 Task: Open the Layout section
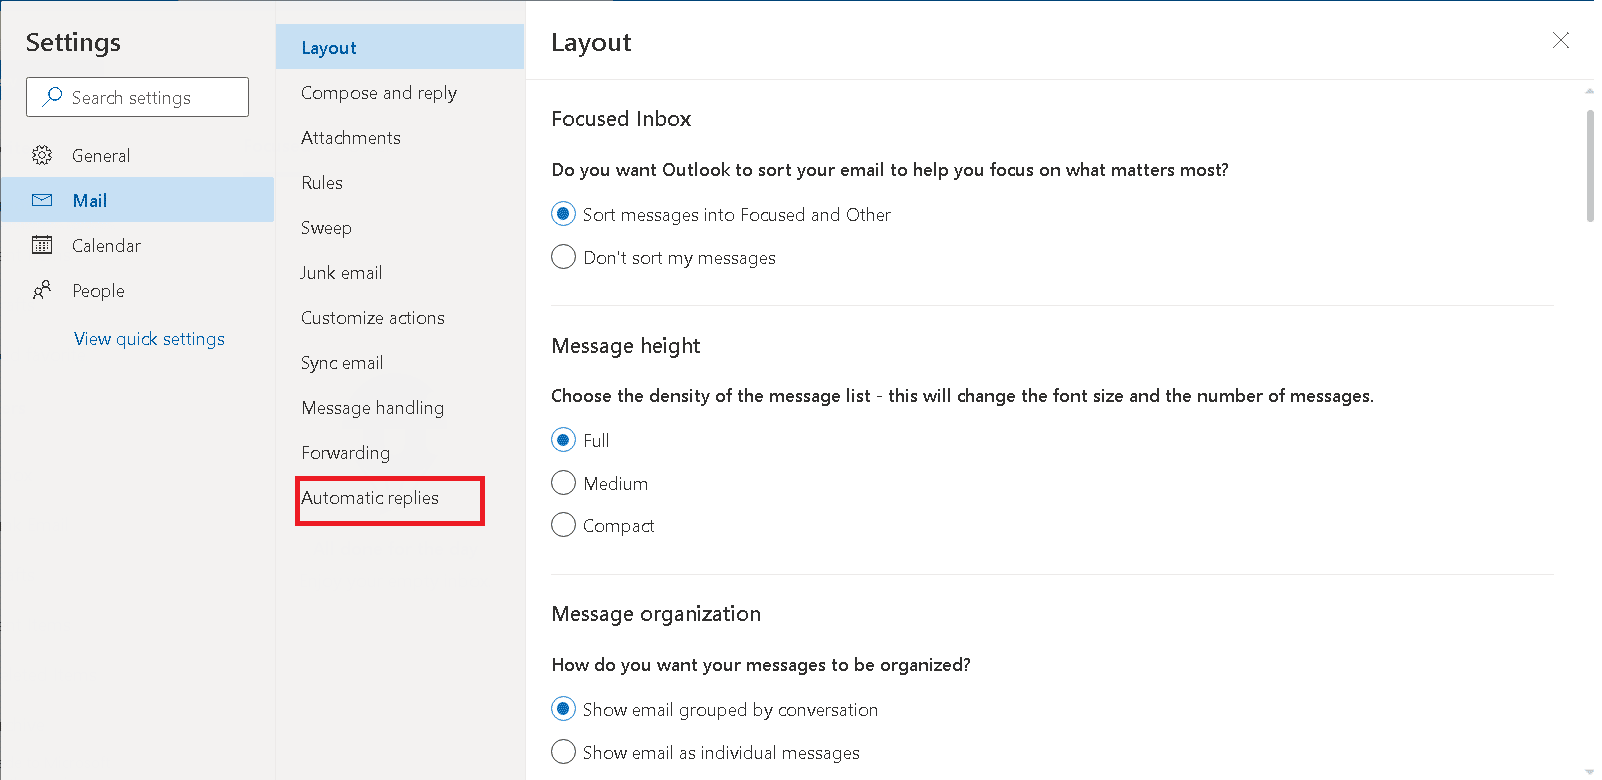(x=400, y=47)
